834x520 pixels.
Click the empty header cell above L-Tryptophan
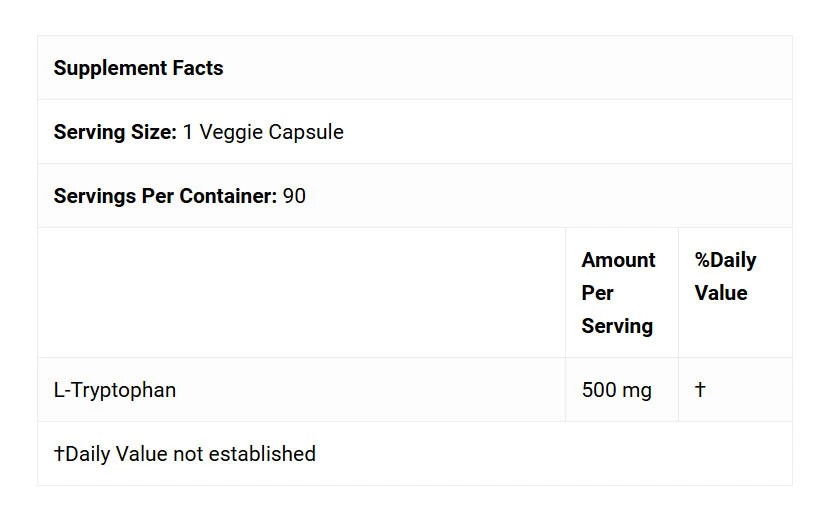coord(301,292)
